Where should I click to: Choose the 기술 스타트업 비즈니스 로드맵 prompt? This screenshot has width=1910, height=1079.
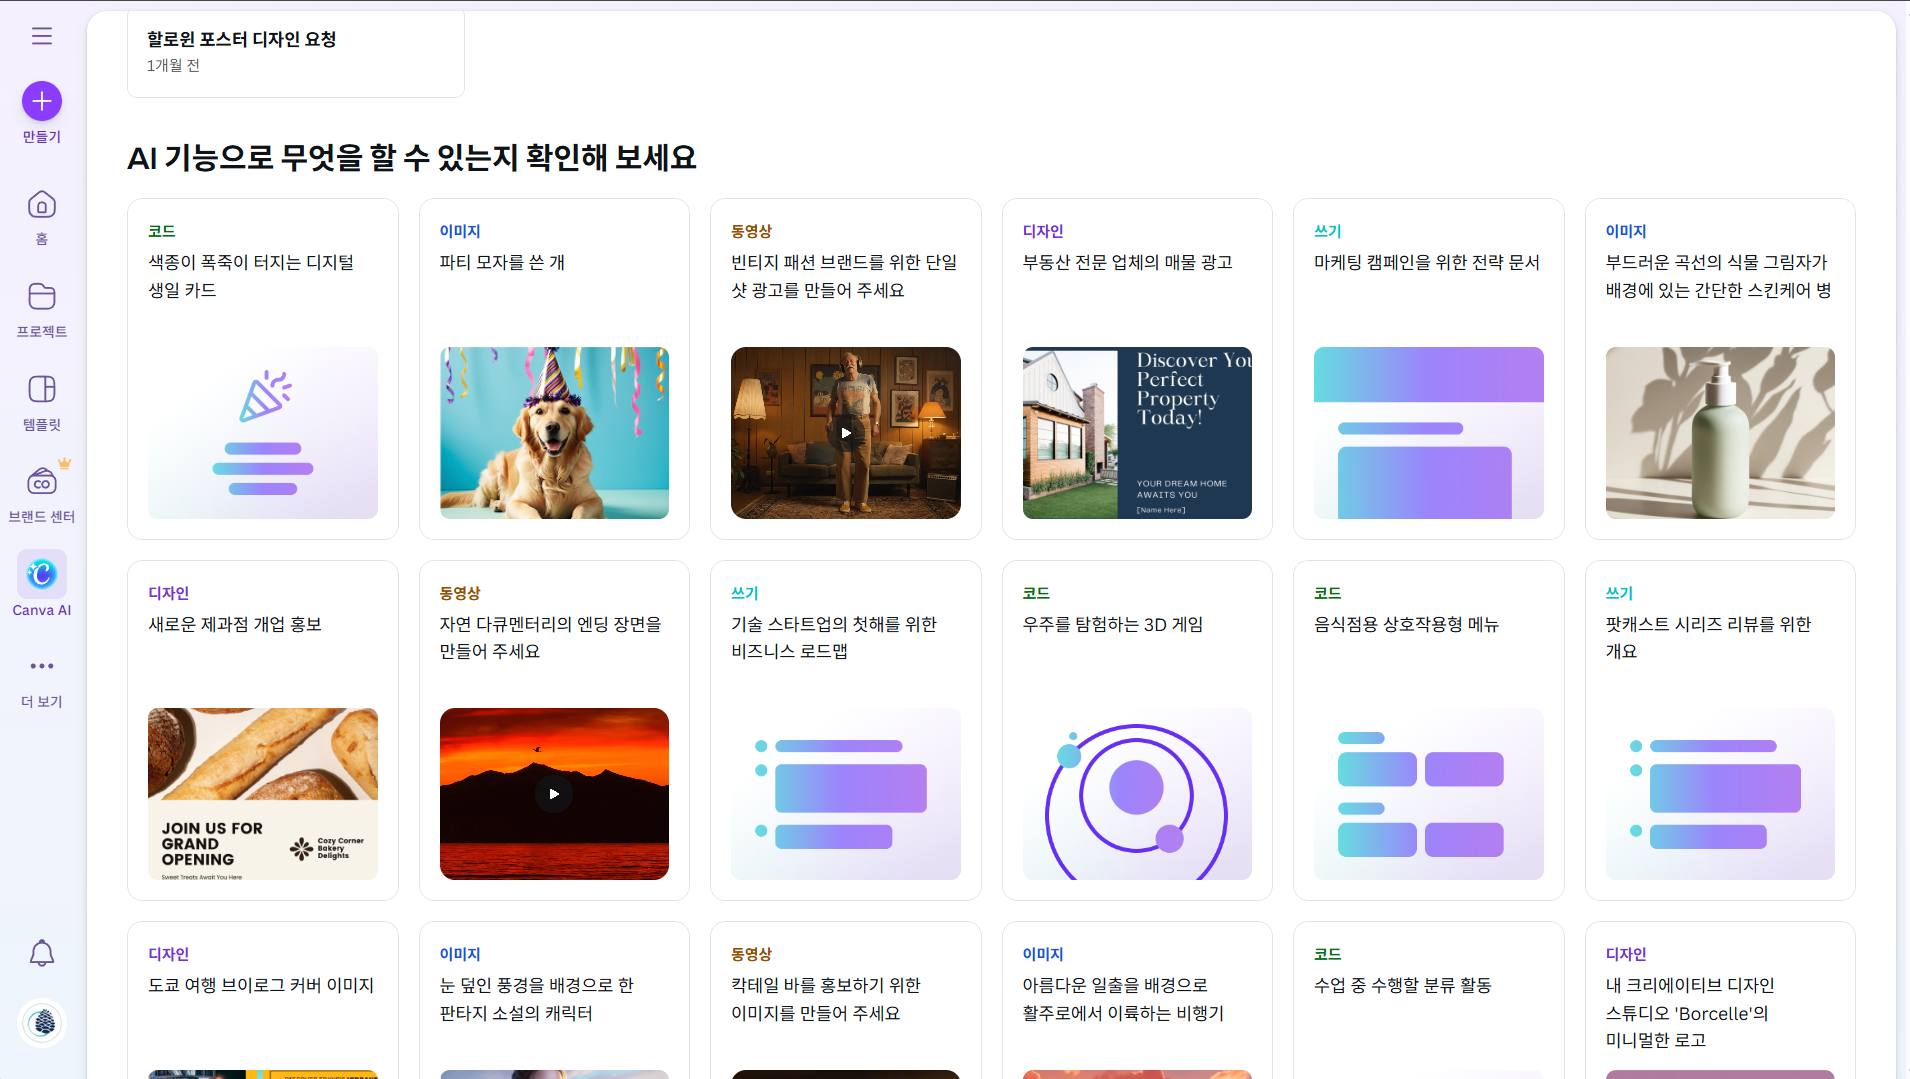point(846,730)
